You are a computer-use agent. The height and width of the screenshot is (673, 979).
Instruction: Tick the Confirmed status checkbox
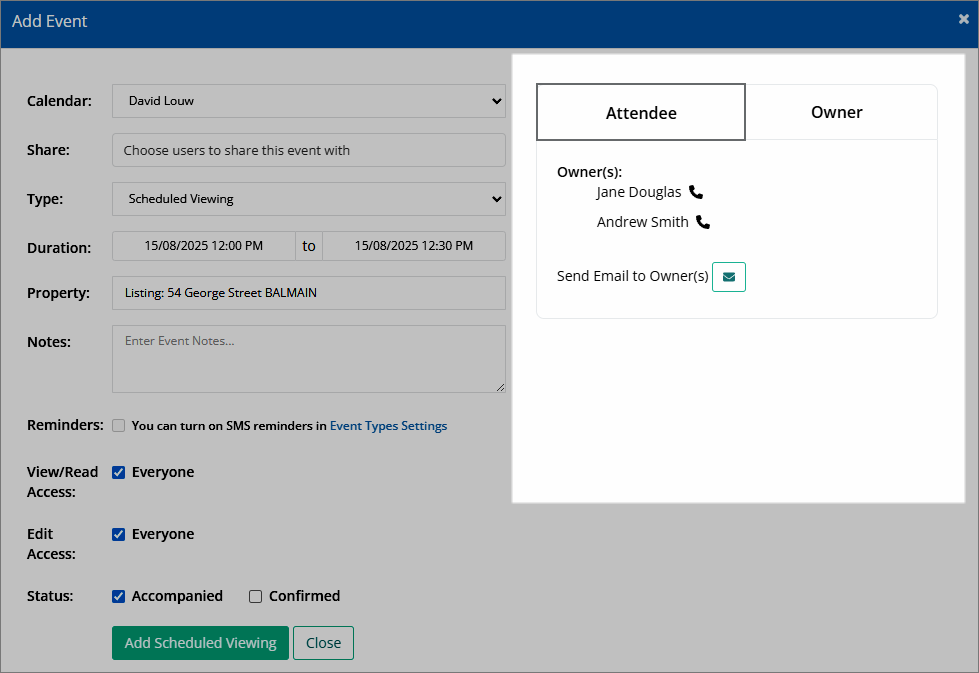point(255,596)
